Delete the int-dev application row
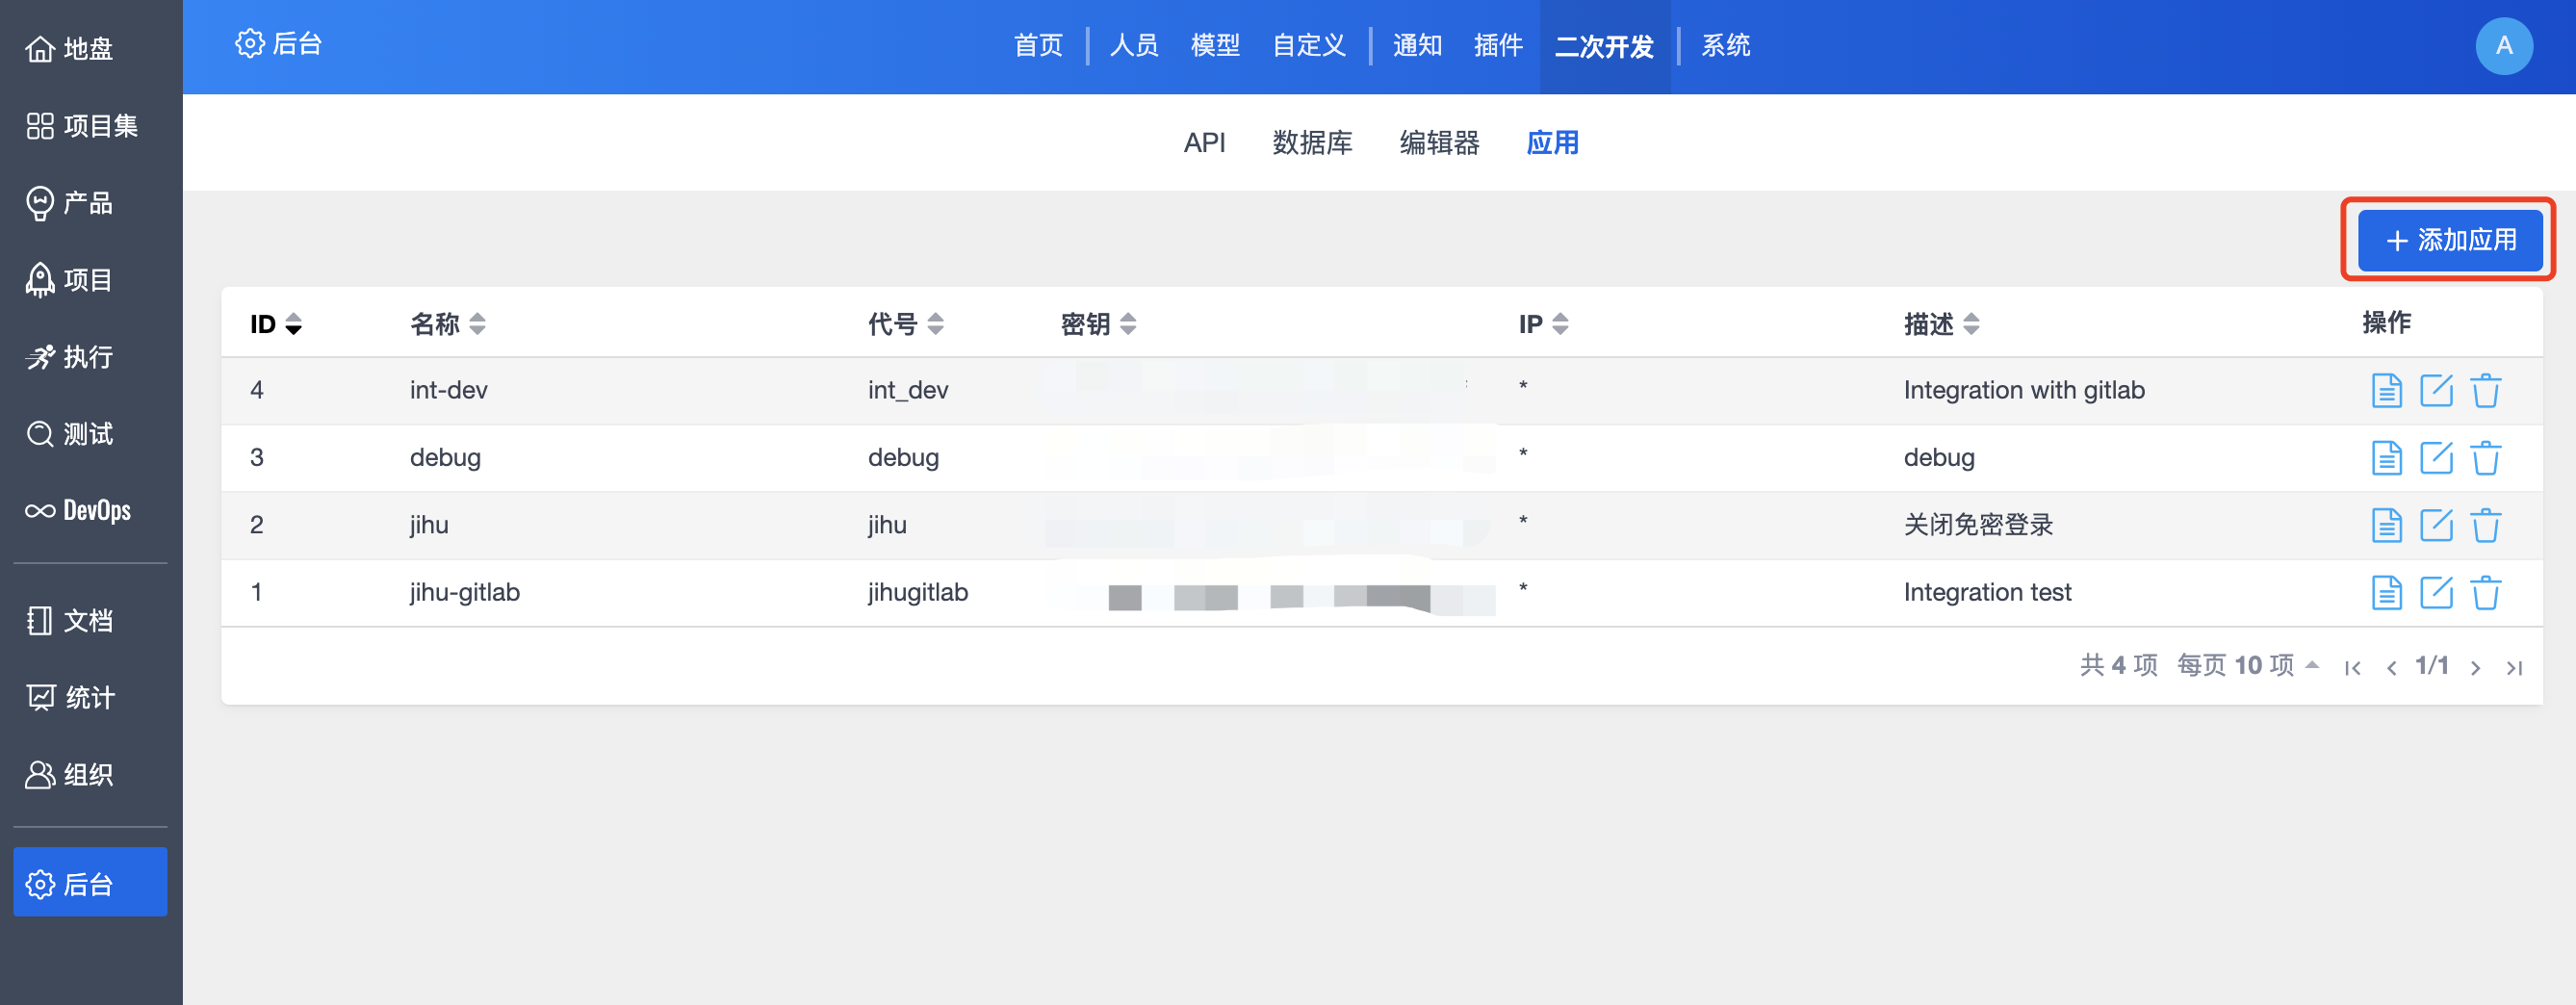 click(2485, 391)
